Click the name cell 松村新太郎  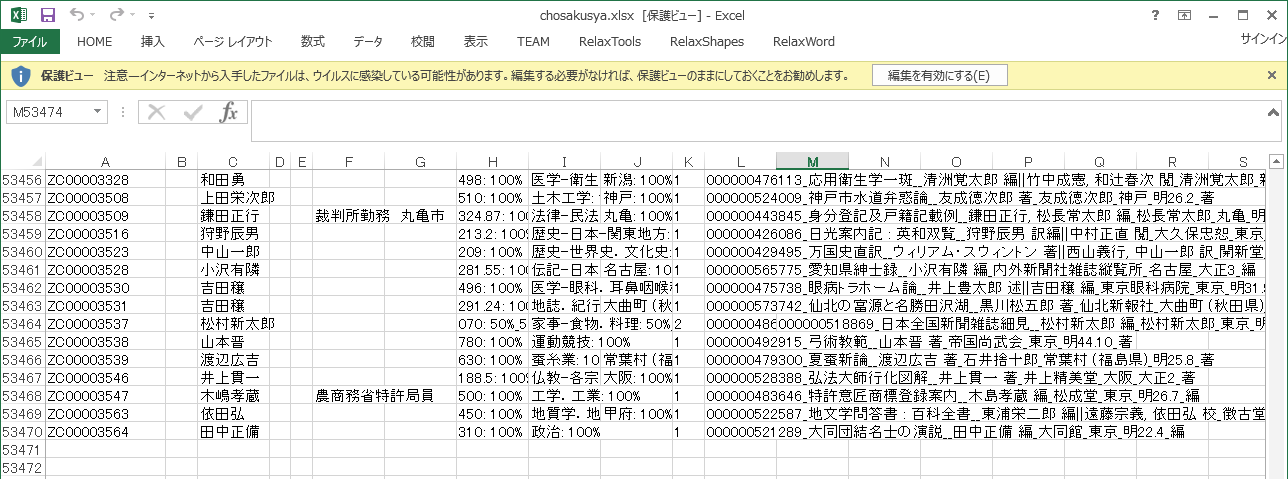tap(233, 323)
